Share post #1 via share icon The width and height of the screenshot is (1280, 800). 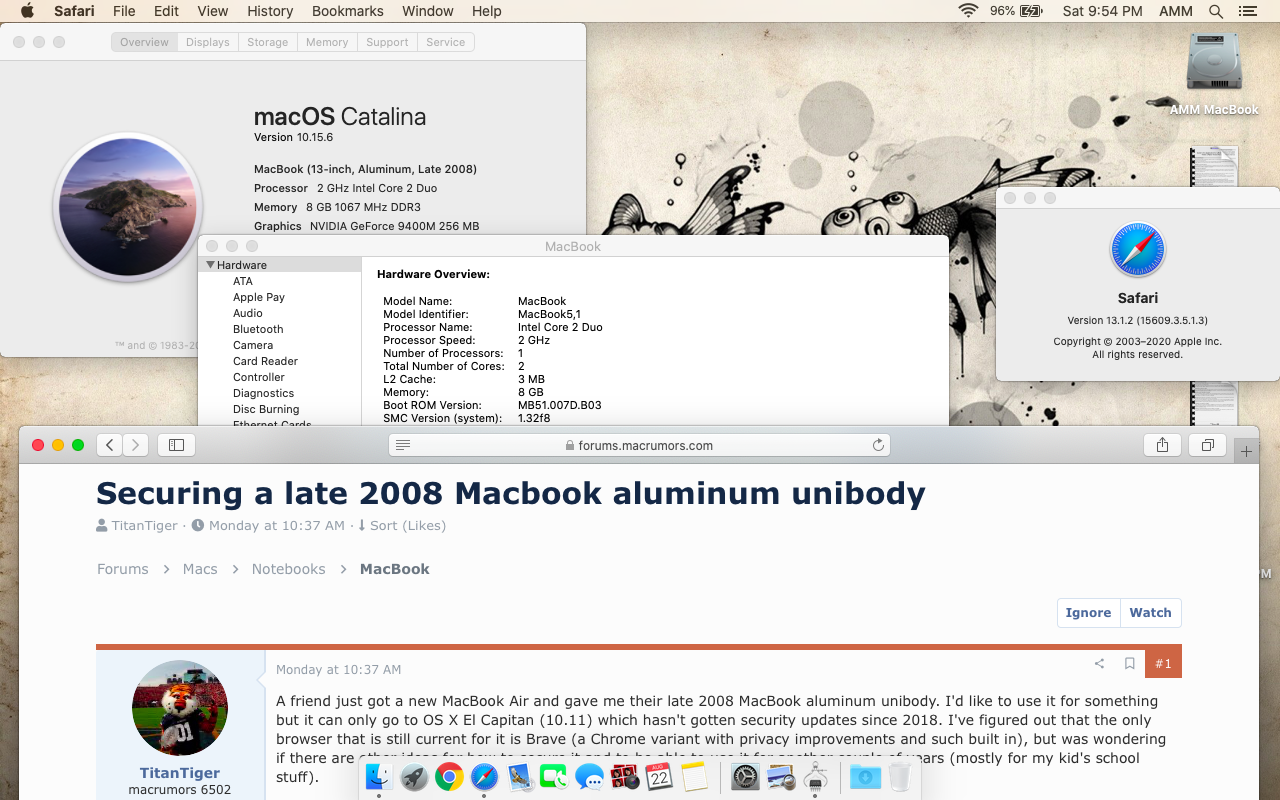[x=1099, y=663]
